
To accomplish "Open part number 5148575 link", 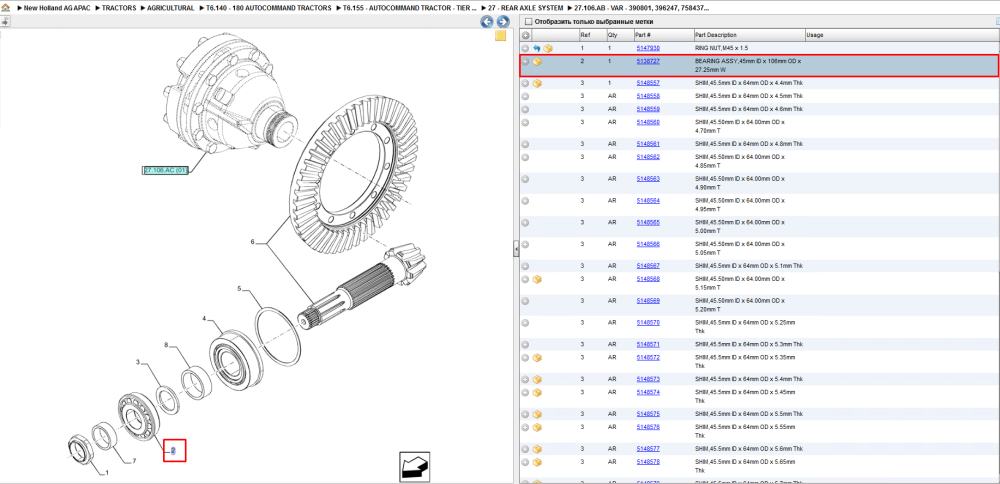I will 648,414.
